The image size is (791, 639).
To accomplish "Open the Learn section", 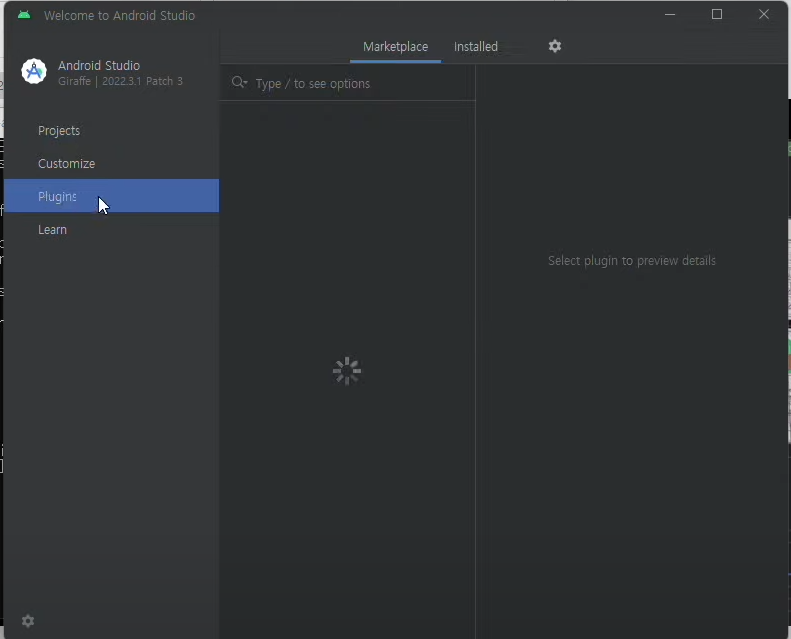I will point(111,229).
